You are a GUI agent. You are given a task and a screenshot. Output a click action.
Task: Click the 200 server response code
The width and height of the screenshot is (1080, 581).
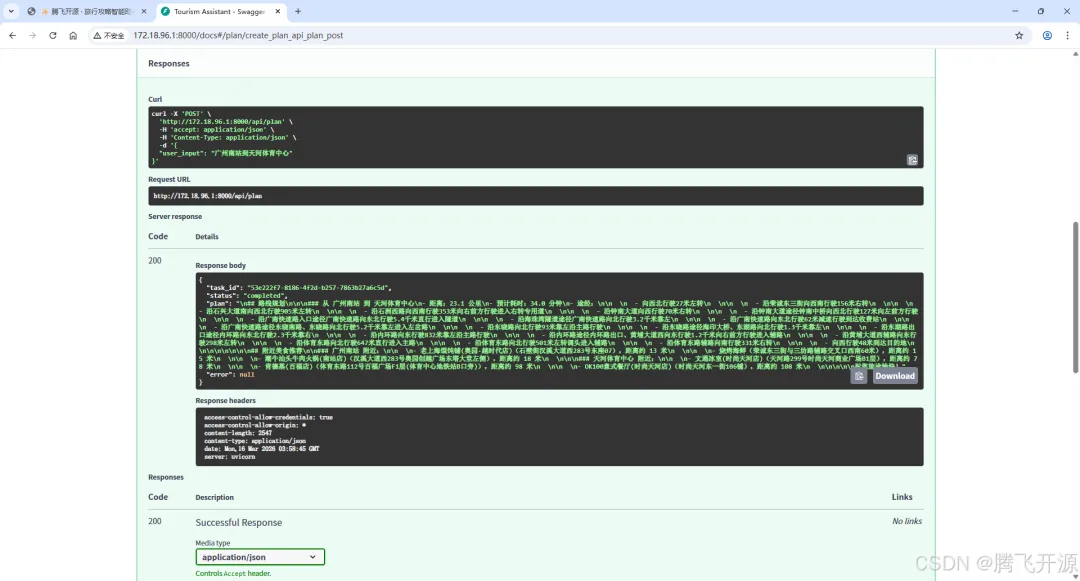tap(155, 261)
